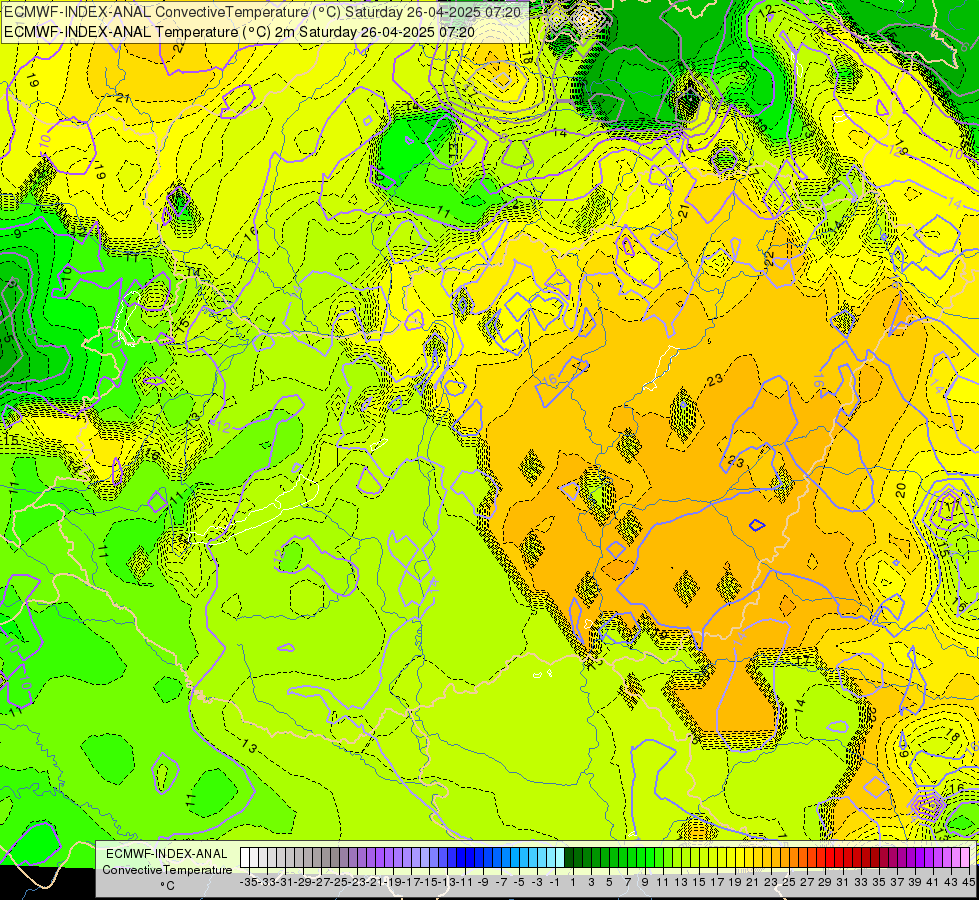Image resolution: width=979 pixels, height=900 pixels.
Task: Click the legend tick label 27
Action: [x=807, y=883]
